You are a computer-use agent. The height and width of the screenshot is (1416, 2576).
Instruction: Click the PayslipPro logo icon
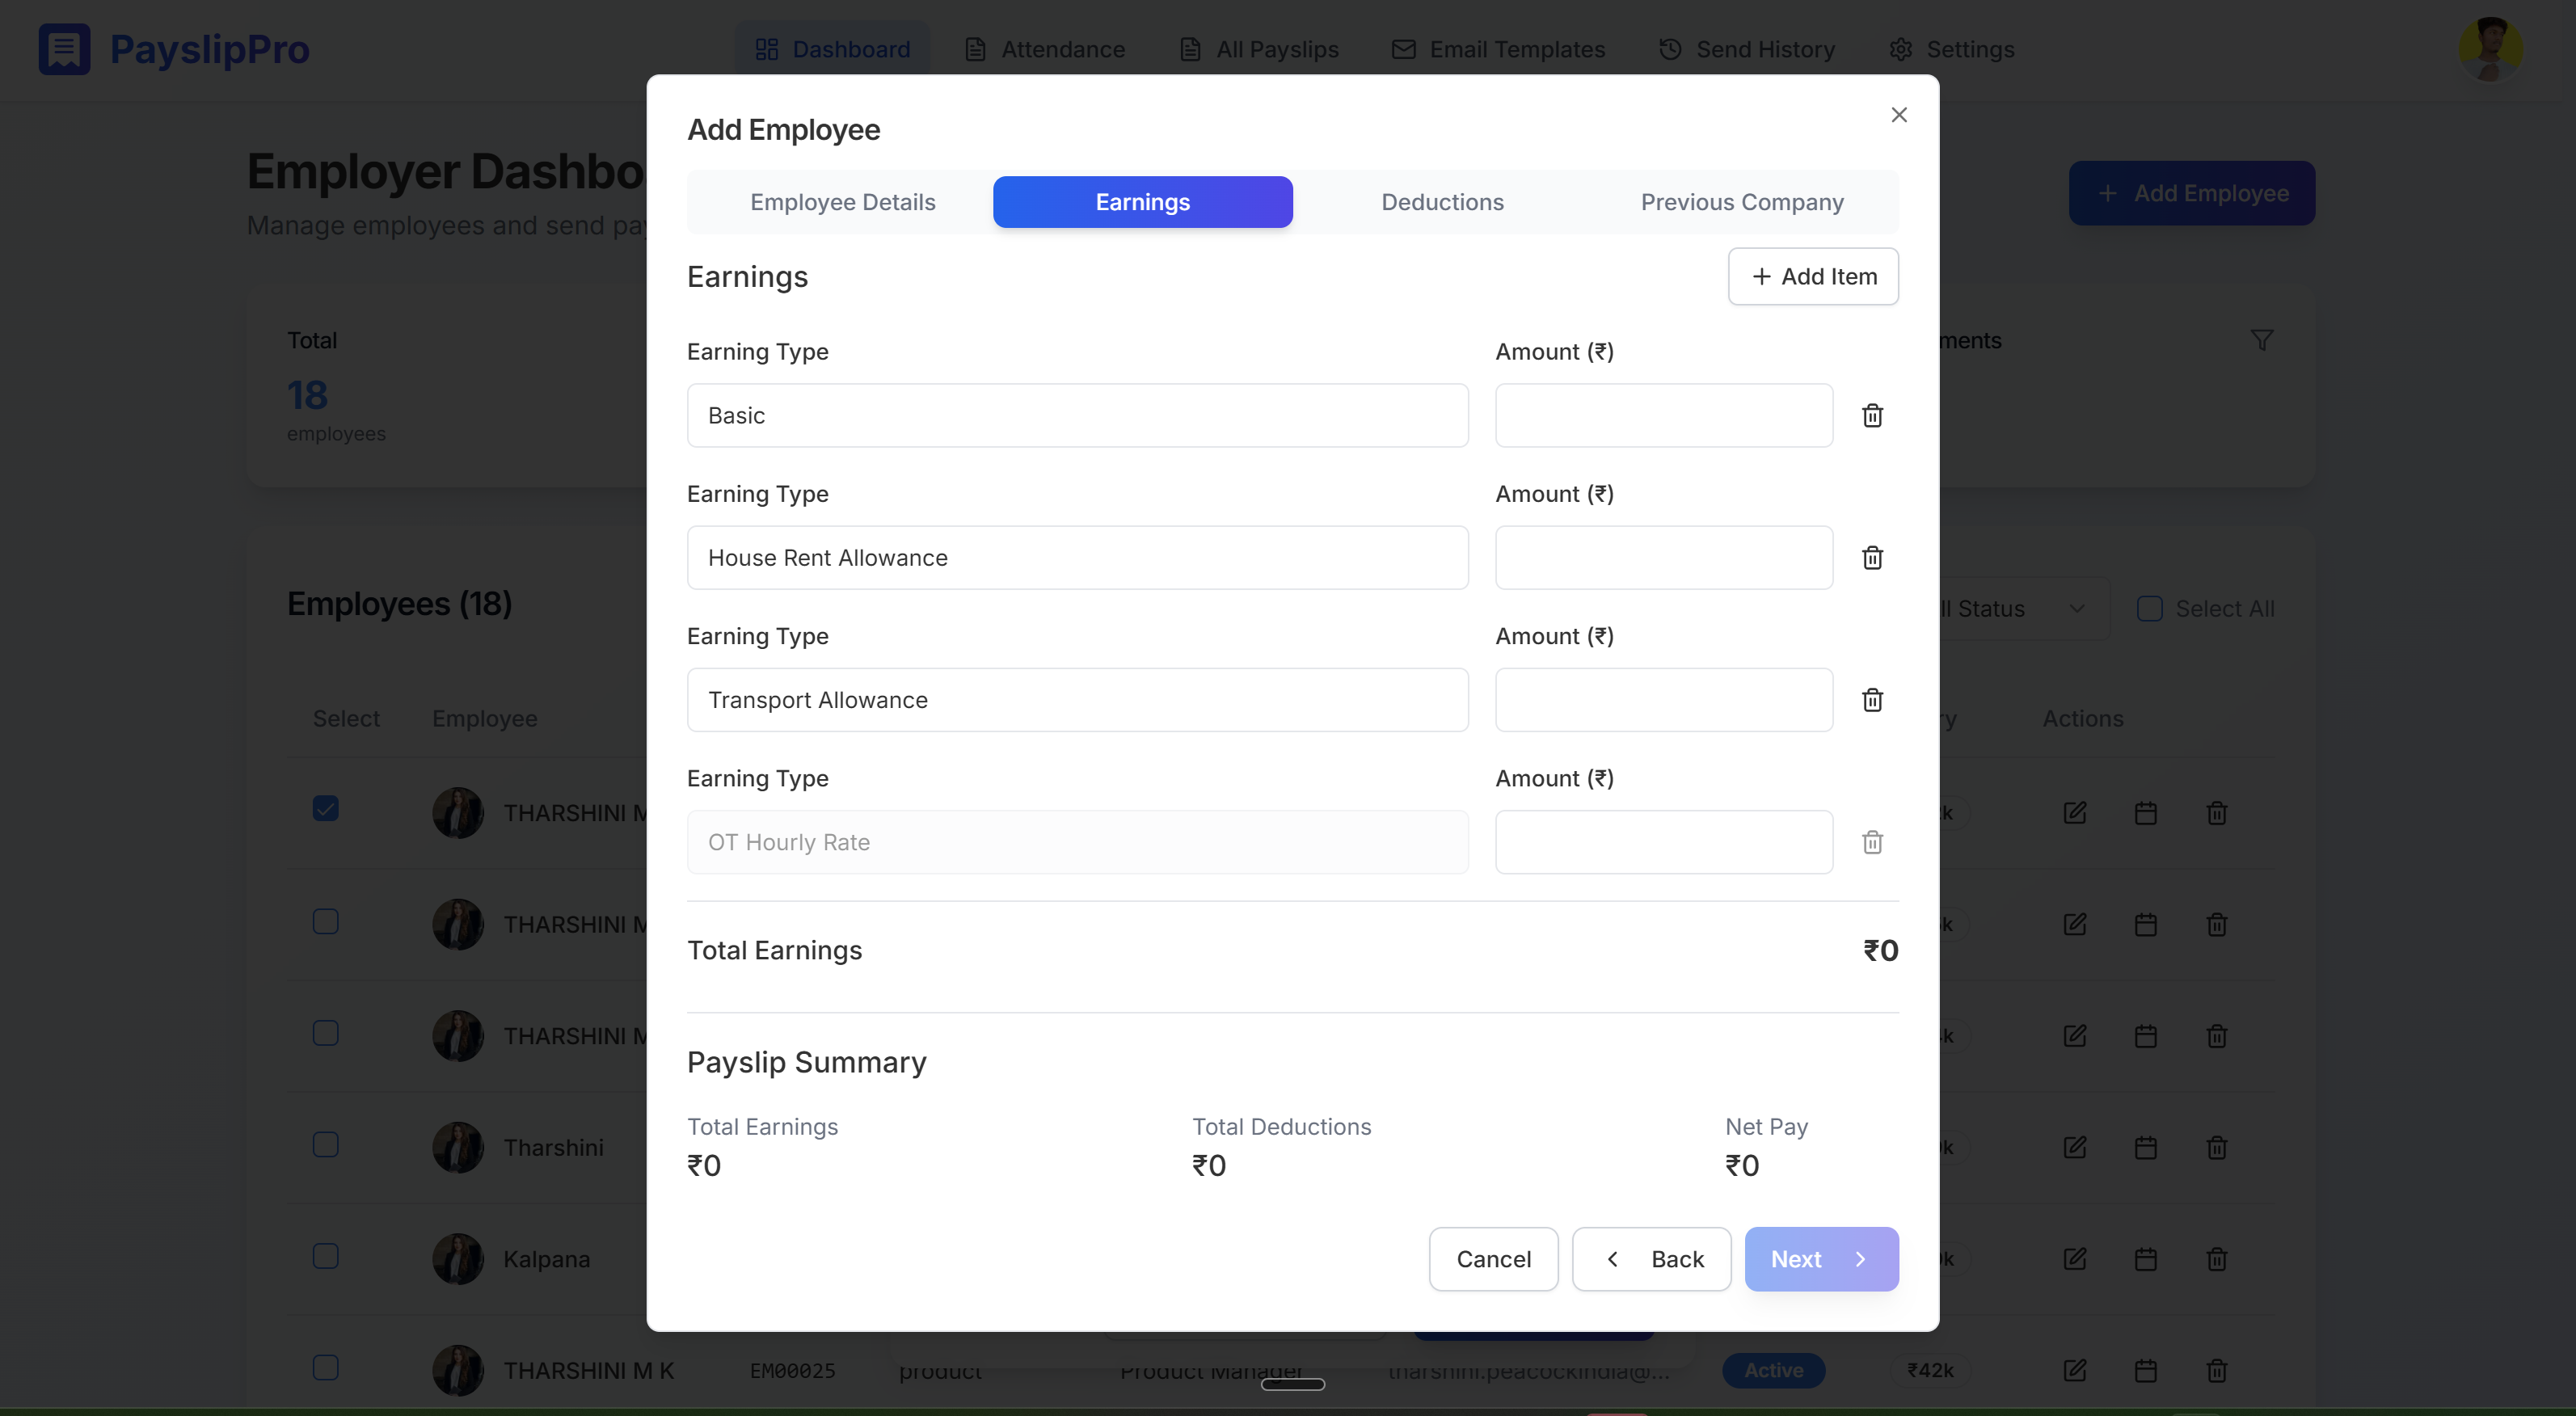tap(64, 49)
